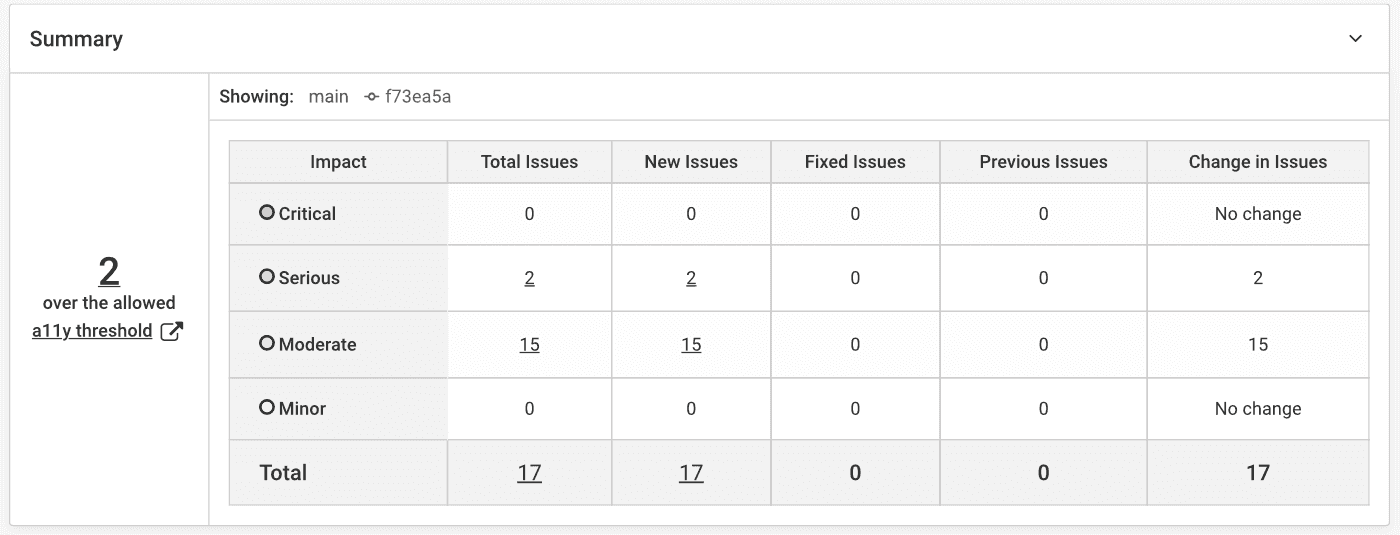The image size is (1400, 535).
Task: Click the Moderate impact circle icon
Action: click(x=267, y=343)
